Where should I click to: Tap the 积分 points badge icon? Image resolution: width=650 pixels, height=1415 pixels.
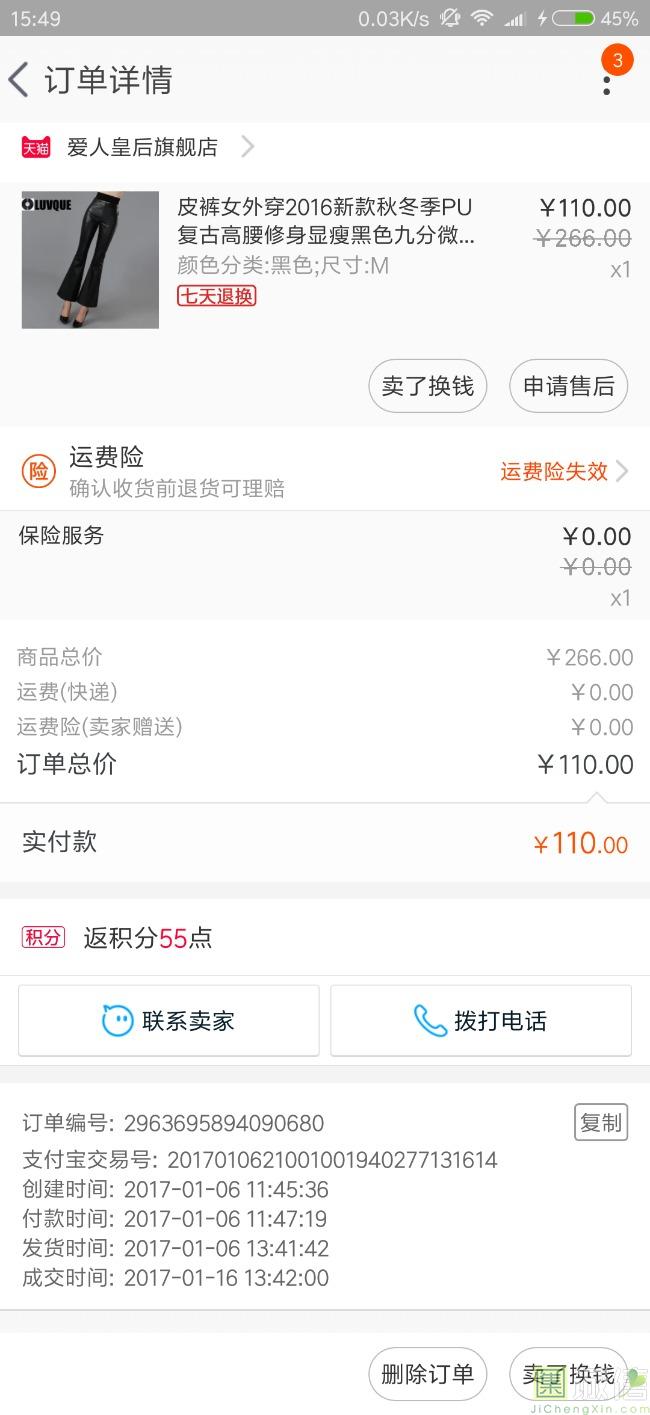(x=43, y=938)
